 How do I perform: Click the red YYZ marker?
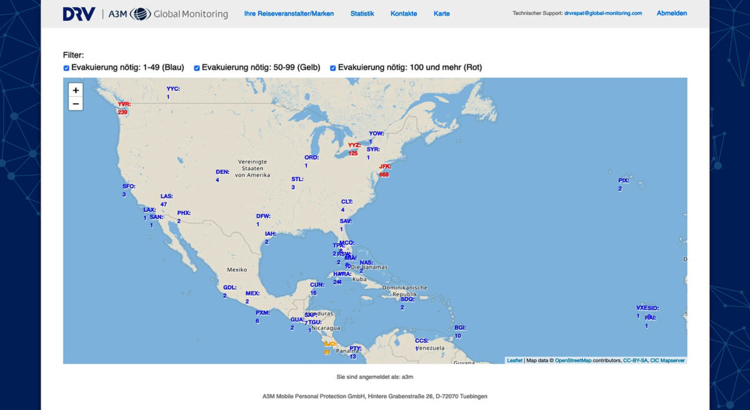tap(354, 149)
